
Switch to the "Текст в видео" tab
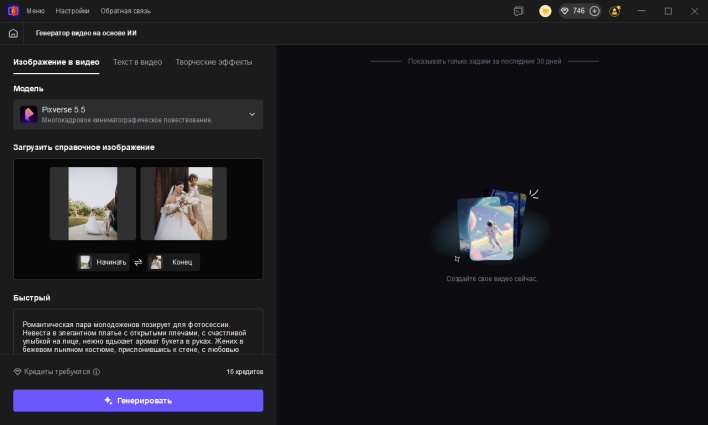pos(137,62)
